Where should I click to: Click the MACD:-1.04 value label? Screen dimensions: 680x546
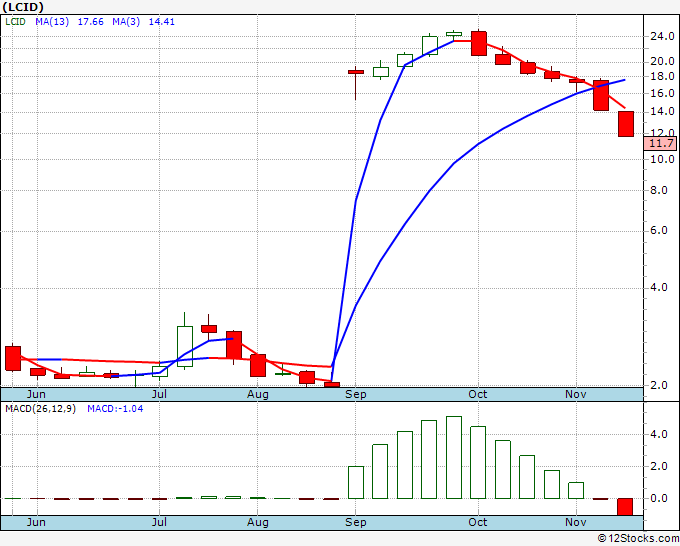tap(115, 409)
